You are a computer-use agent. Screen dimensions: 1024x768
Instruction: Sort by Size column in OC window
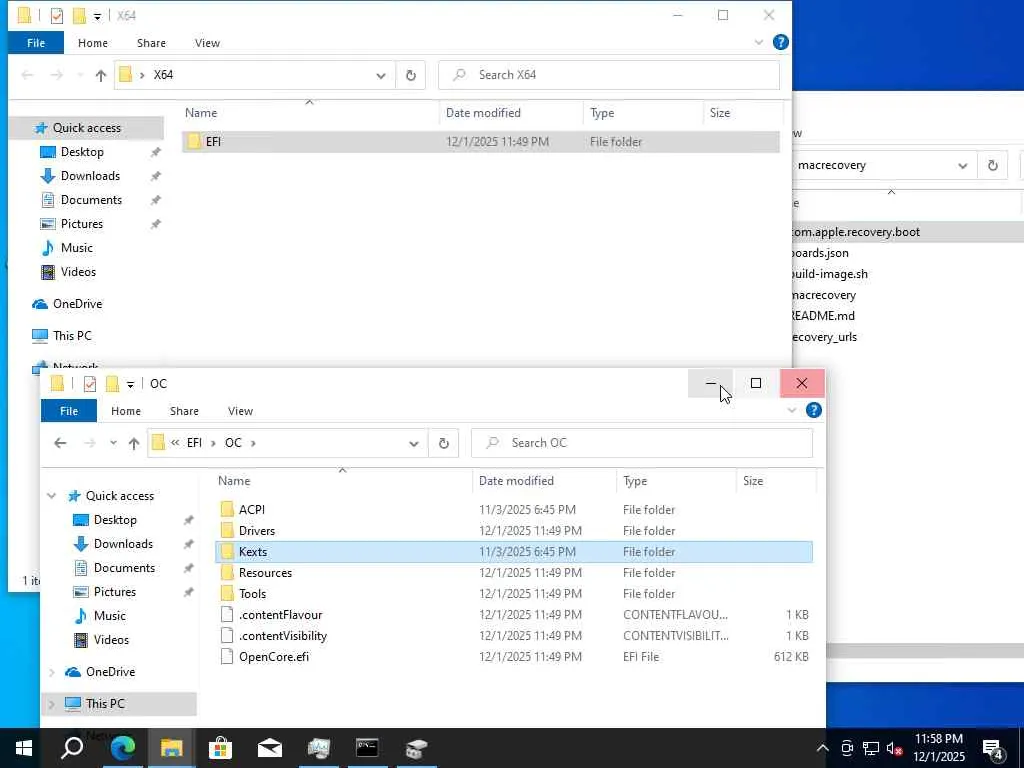tap(775, 481)
